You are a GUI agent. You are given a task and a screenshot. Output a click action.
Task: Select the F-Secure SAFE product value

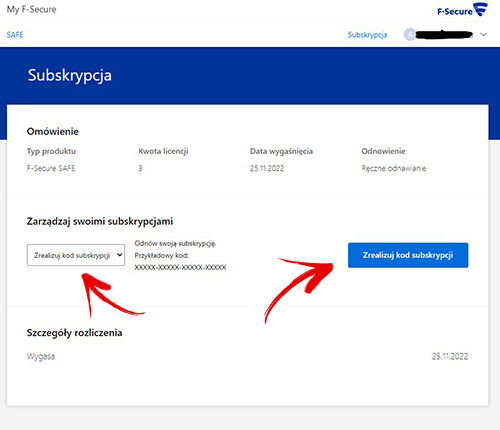click(x=51, y=168)
